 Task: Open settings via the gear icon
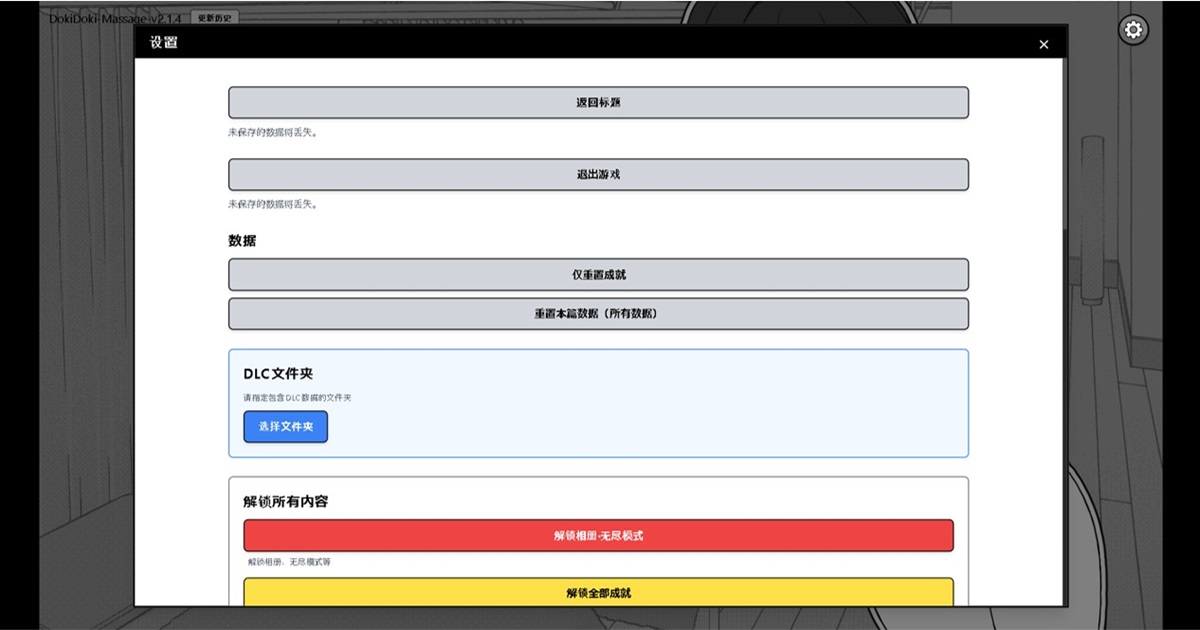coord(1133,30)
